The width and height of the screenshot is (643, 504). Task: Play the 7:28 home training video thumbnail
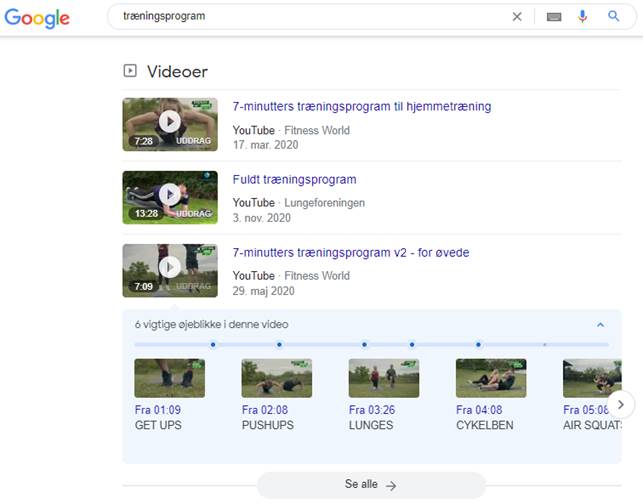pos(169,124)
